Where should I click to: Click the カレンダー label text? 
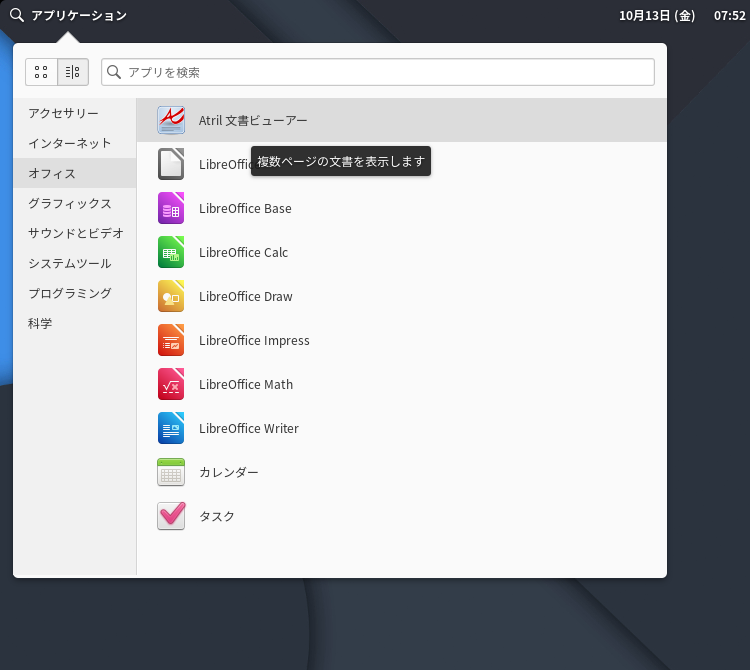coord(229,472)
